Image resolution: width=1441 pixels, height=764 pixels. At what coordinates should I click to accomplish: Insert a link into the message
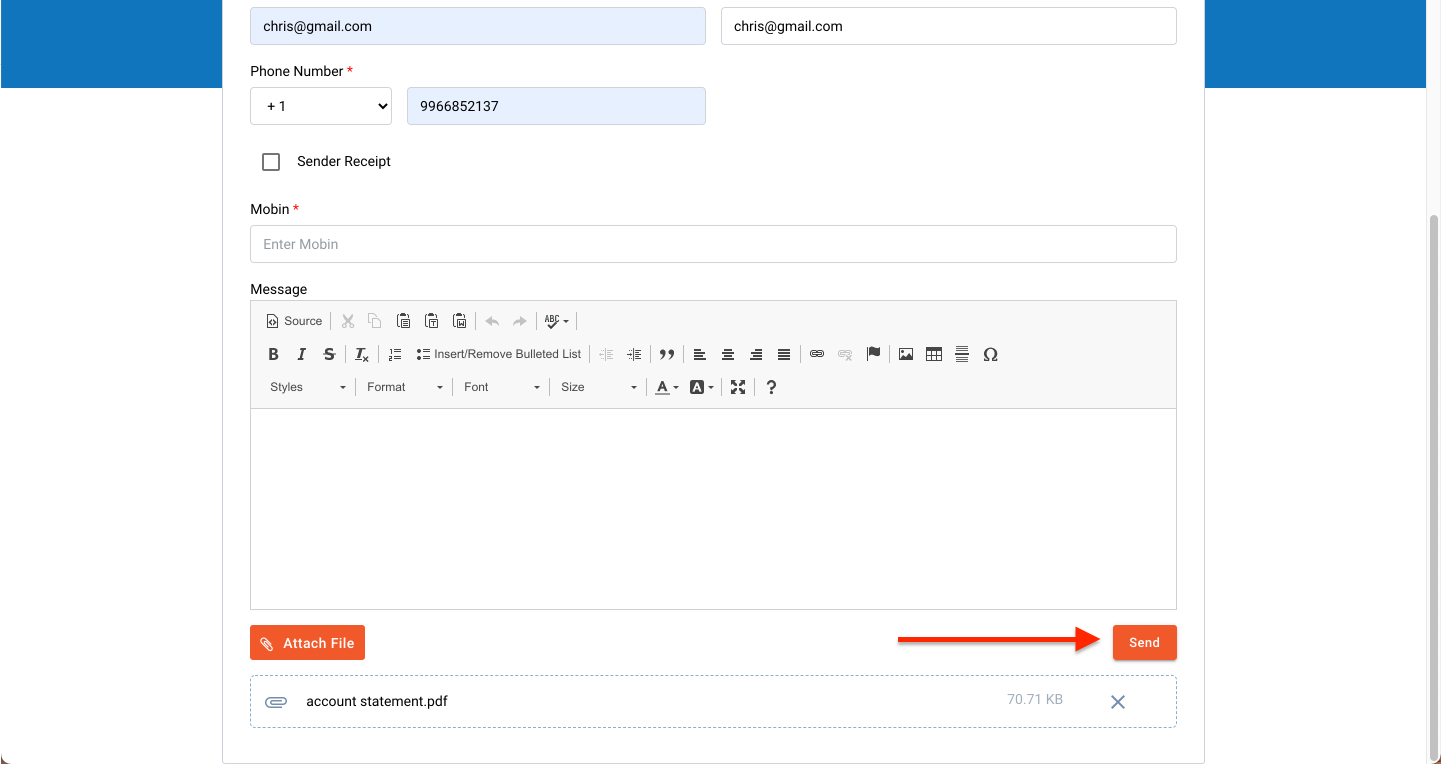tap(817, 354)
